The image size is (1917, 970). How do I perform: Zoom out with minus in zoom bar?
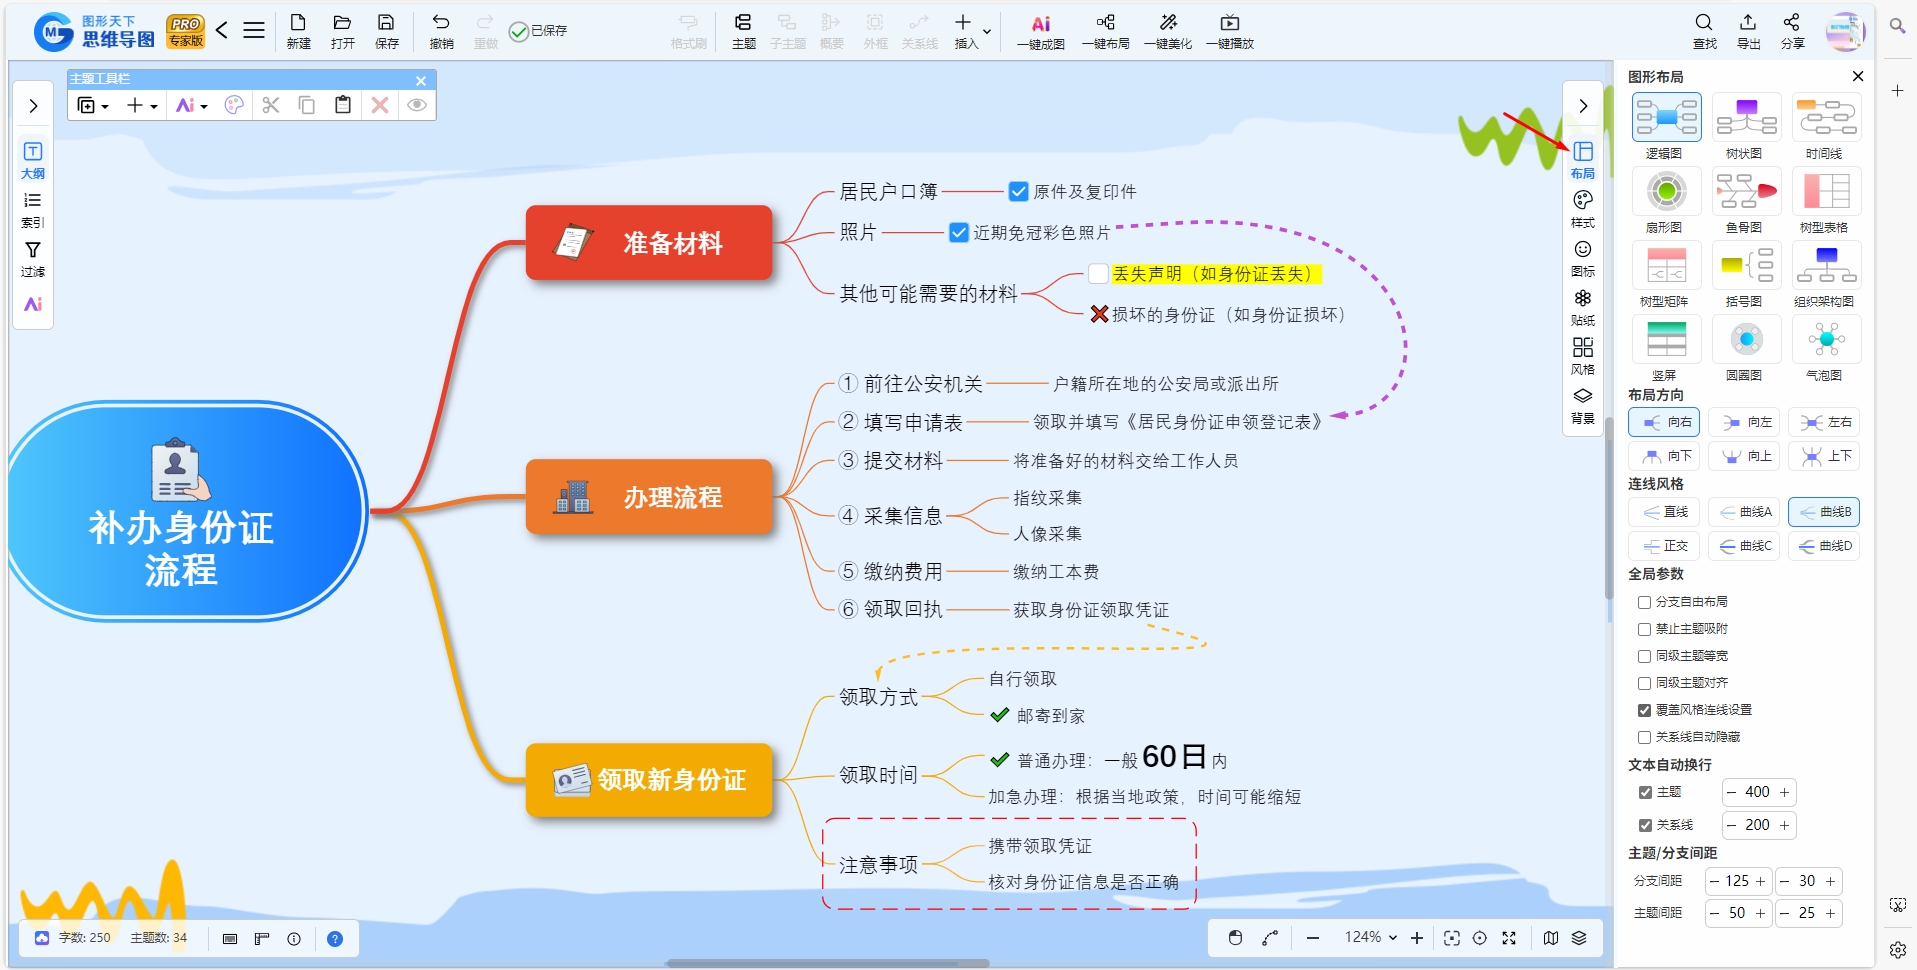coord(1313,938)
